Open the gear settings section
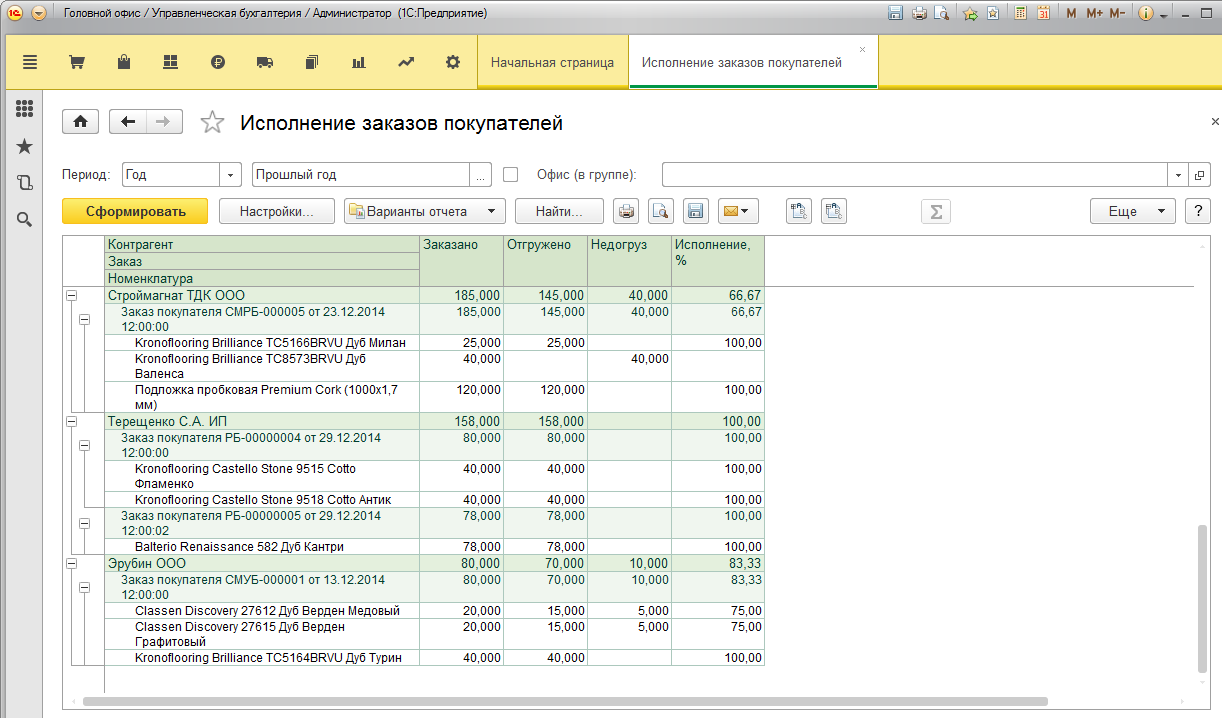This screenshot has width=1222, height=718. click(x=453, y=62)
